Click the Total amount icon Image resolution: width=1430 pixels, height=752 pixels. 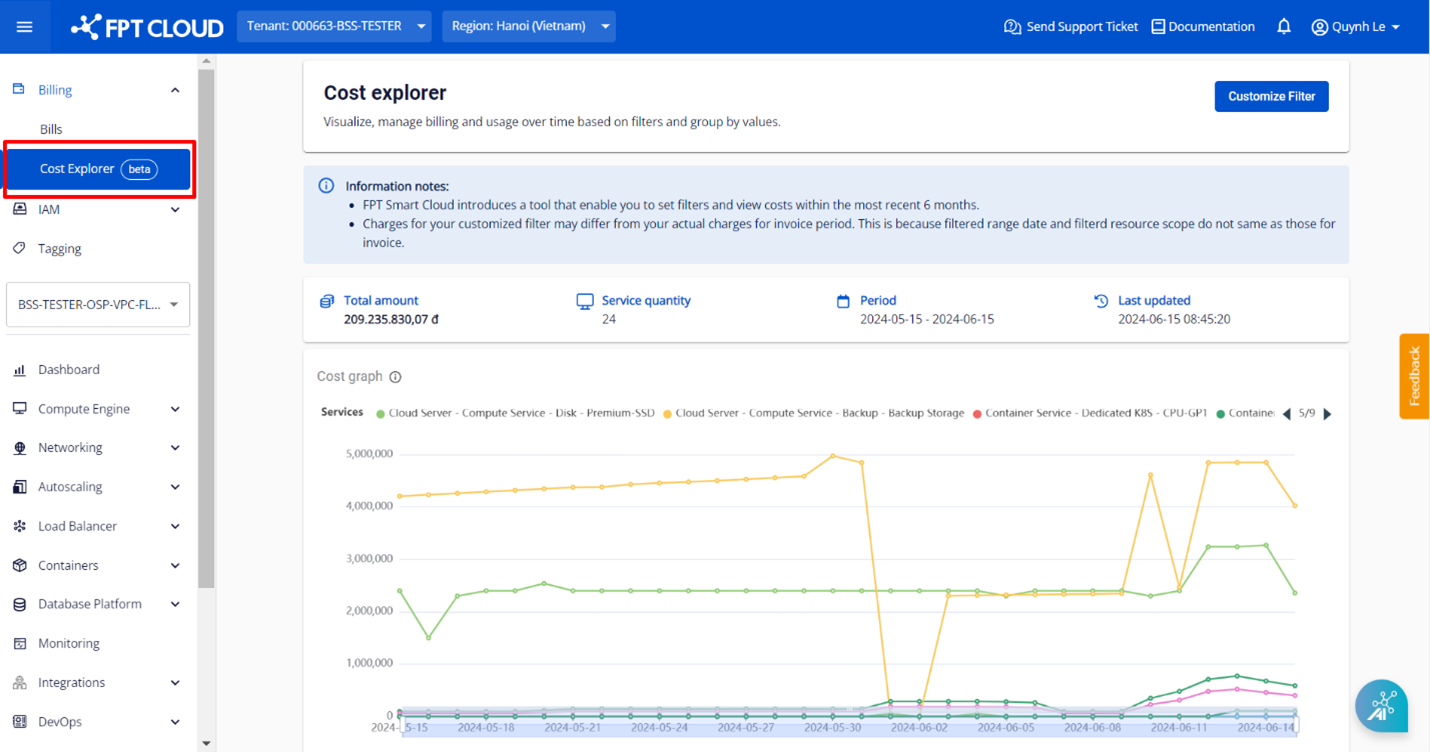pyautogui.click(x=326, y=301)
